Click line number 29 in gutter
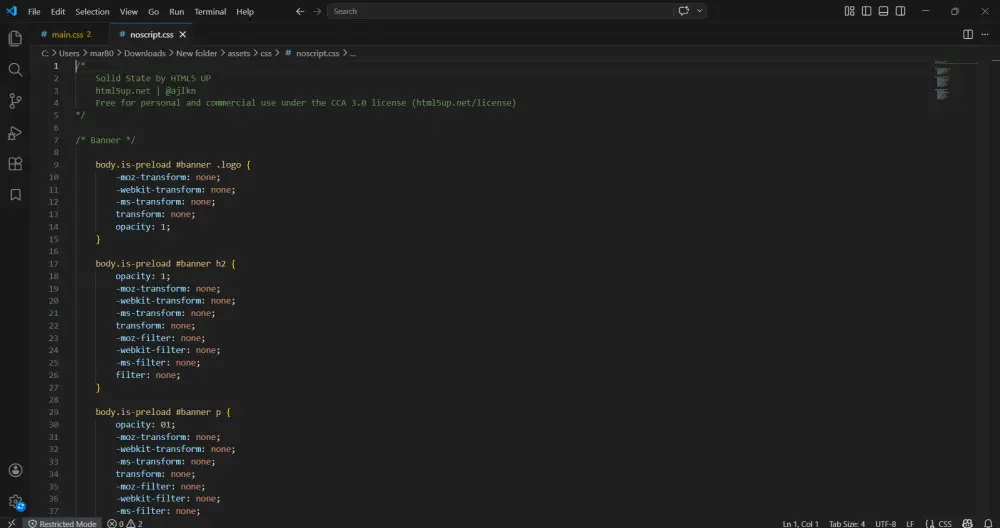1000x528 pixels. click(54, 412)
